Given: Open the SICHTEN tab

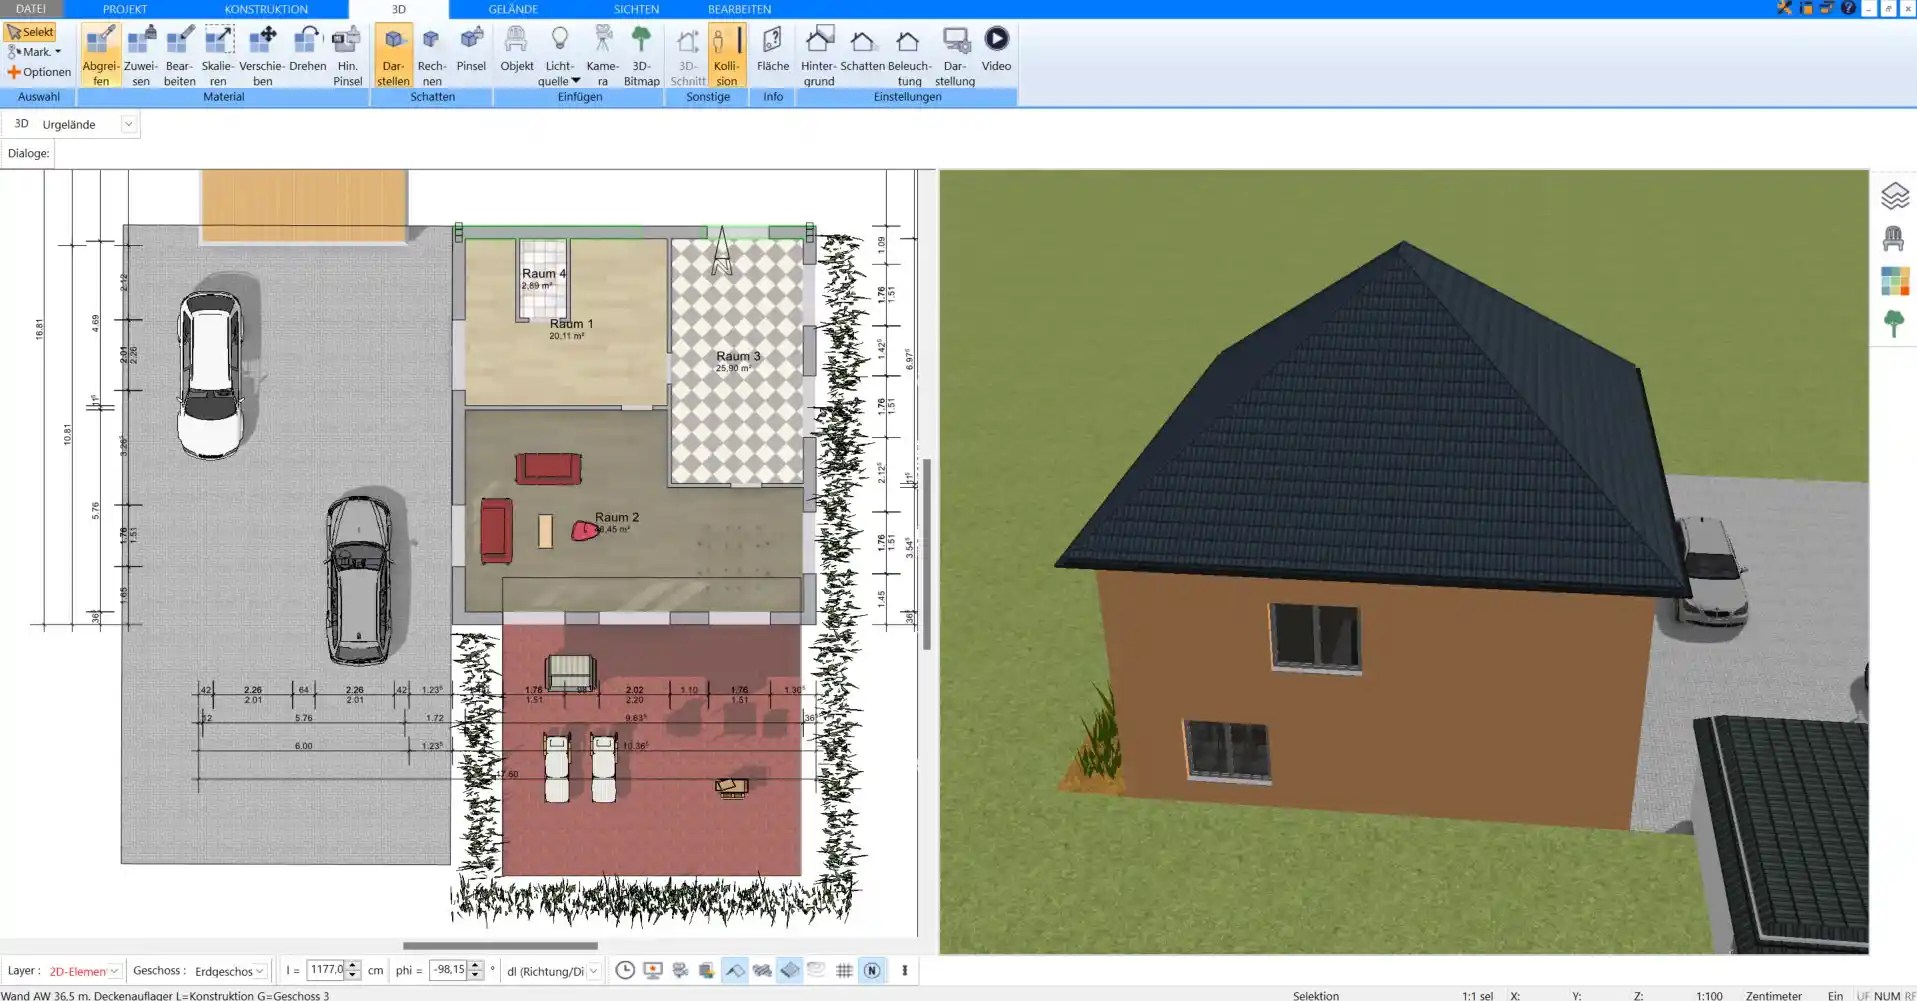Looking at the screenshot, I should (636, 9).
